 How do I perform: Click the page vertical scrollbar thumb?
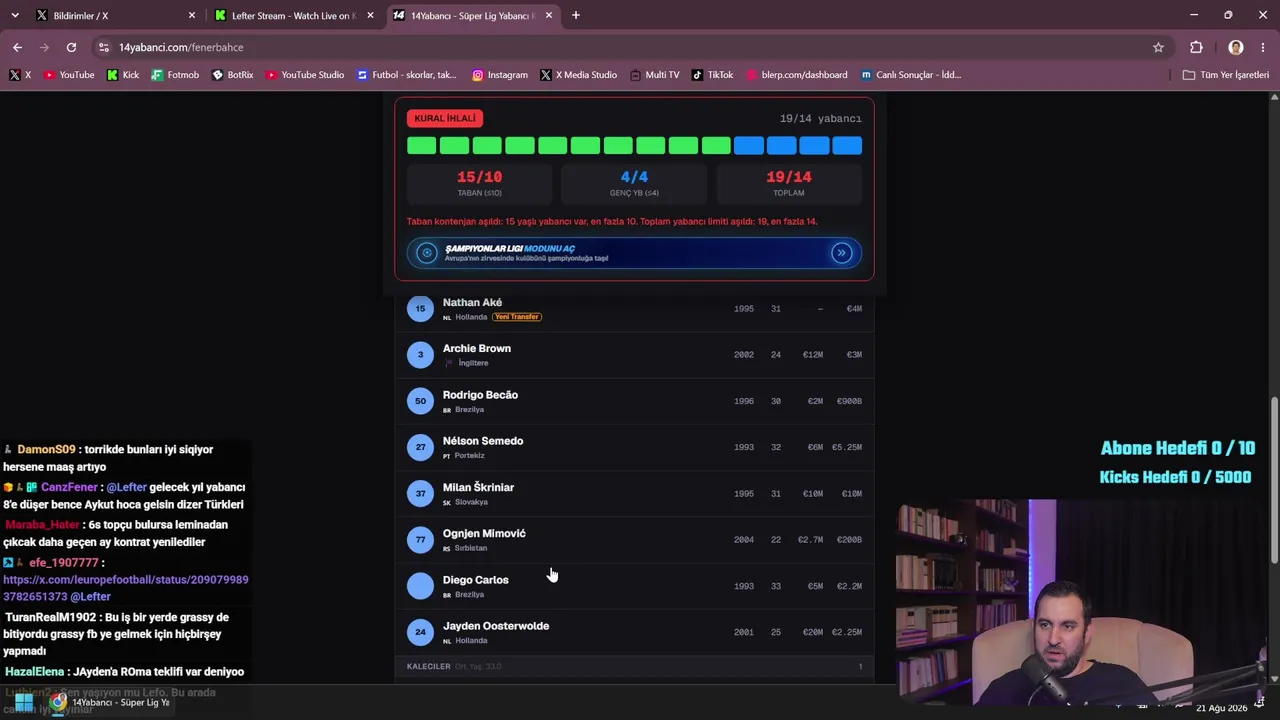pos(1274,480)
